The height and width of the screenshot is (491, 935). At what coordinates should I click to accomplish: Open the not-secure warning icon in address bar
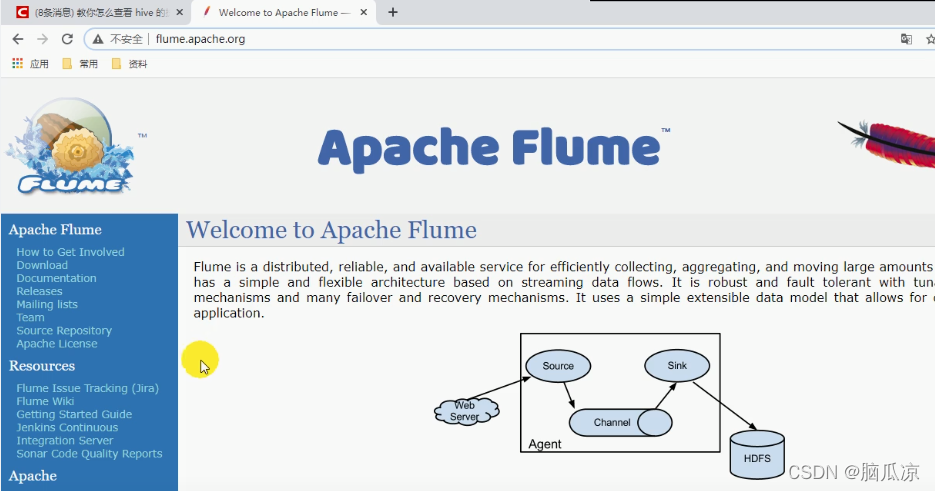(98, 39)
